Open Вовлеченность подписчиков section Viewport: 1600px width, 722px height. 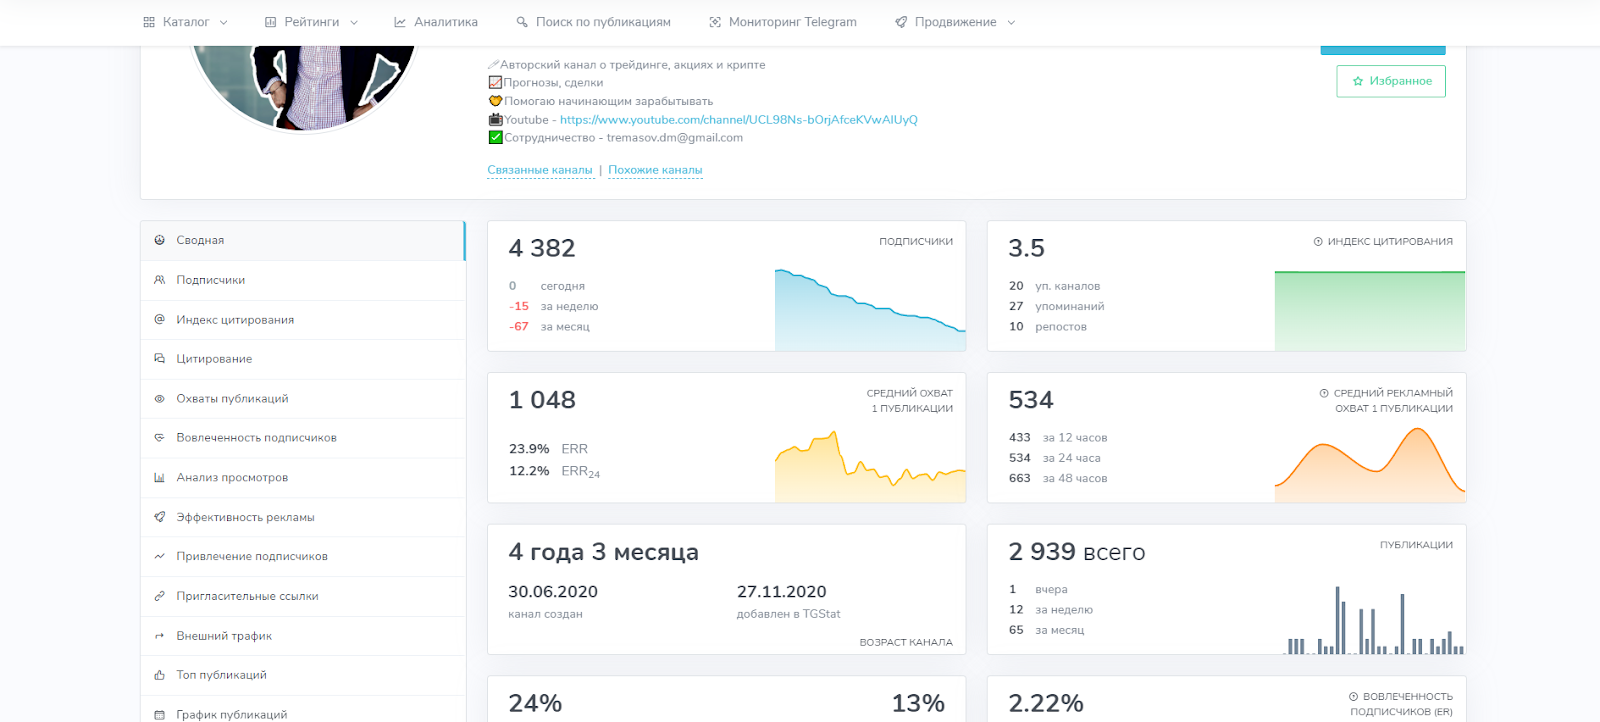256,438
